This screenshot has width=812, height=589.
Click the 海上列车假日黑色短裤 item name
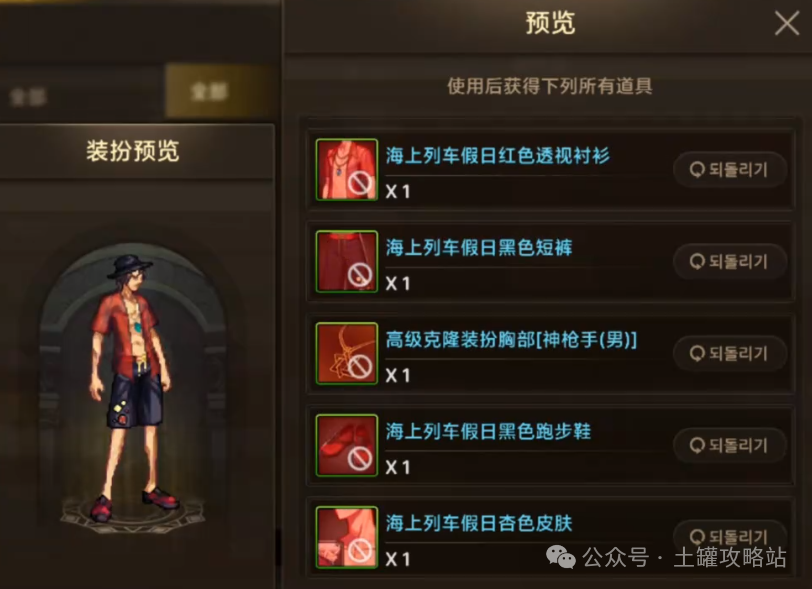[479, 248]
